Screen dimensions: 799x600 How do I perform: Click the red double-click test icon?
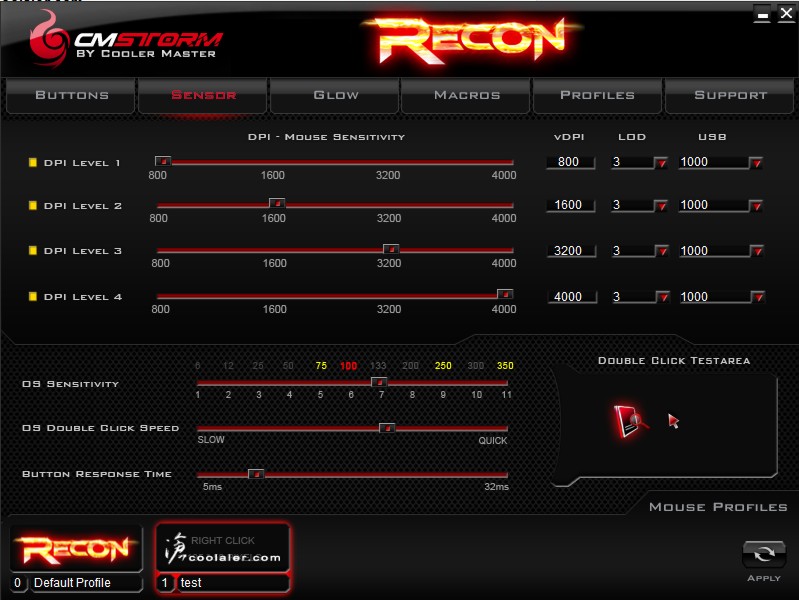(x=631, y=422)
